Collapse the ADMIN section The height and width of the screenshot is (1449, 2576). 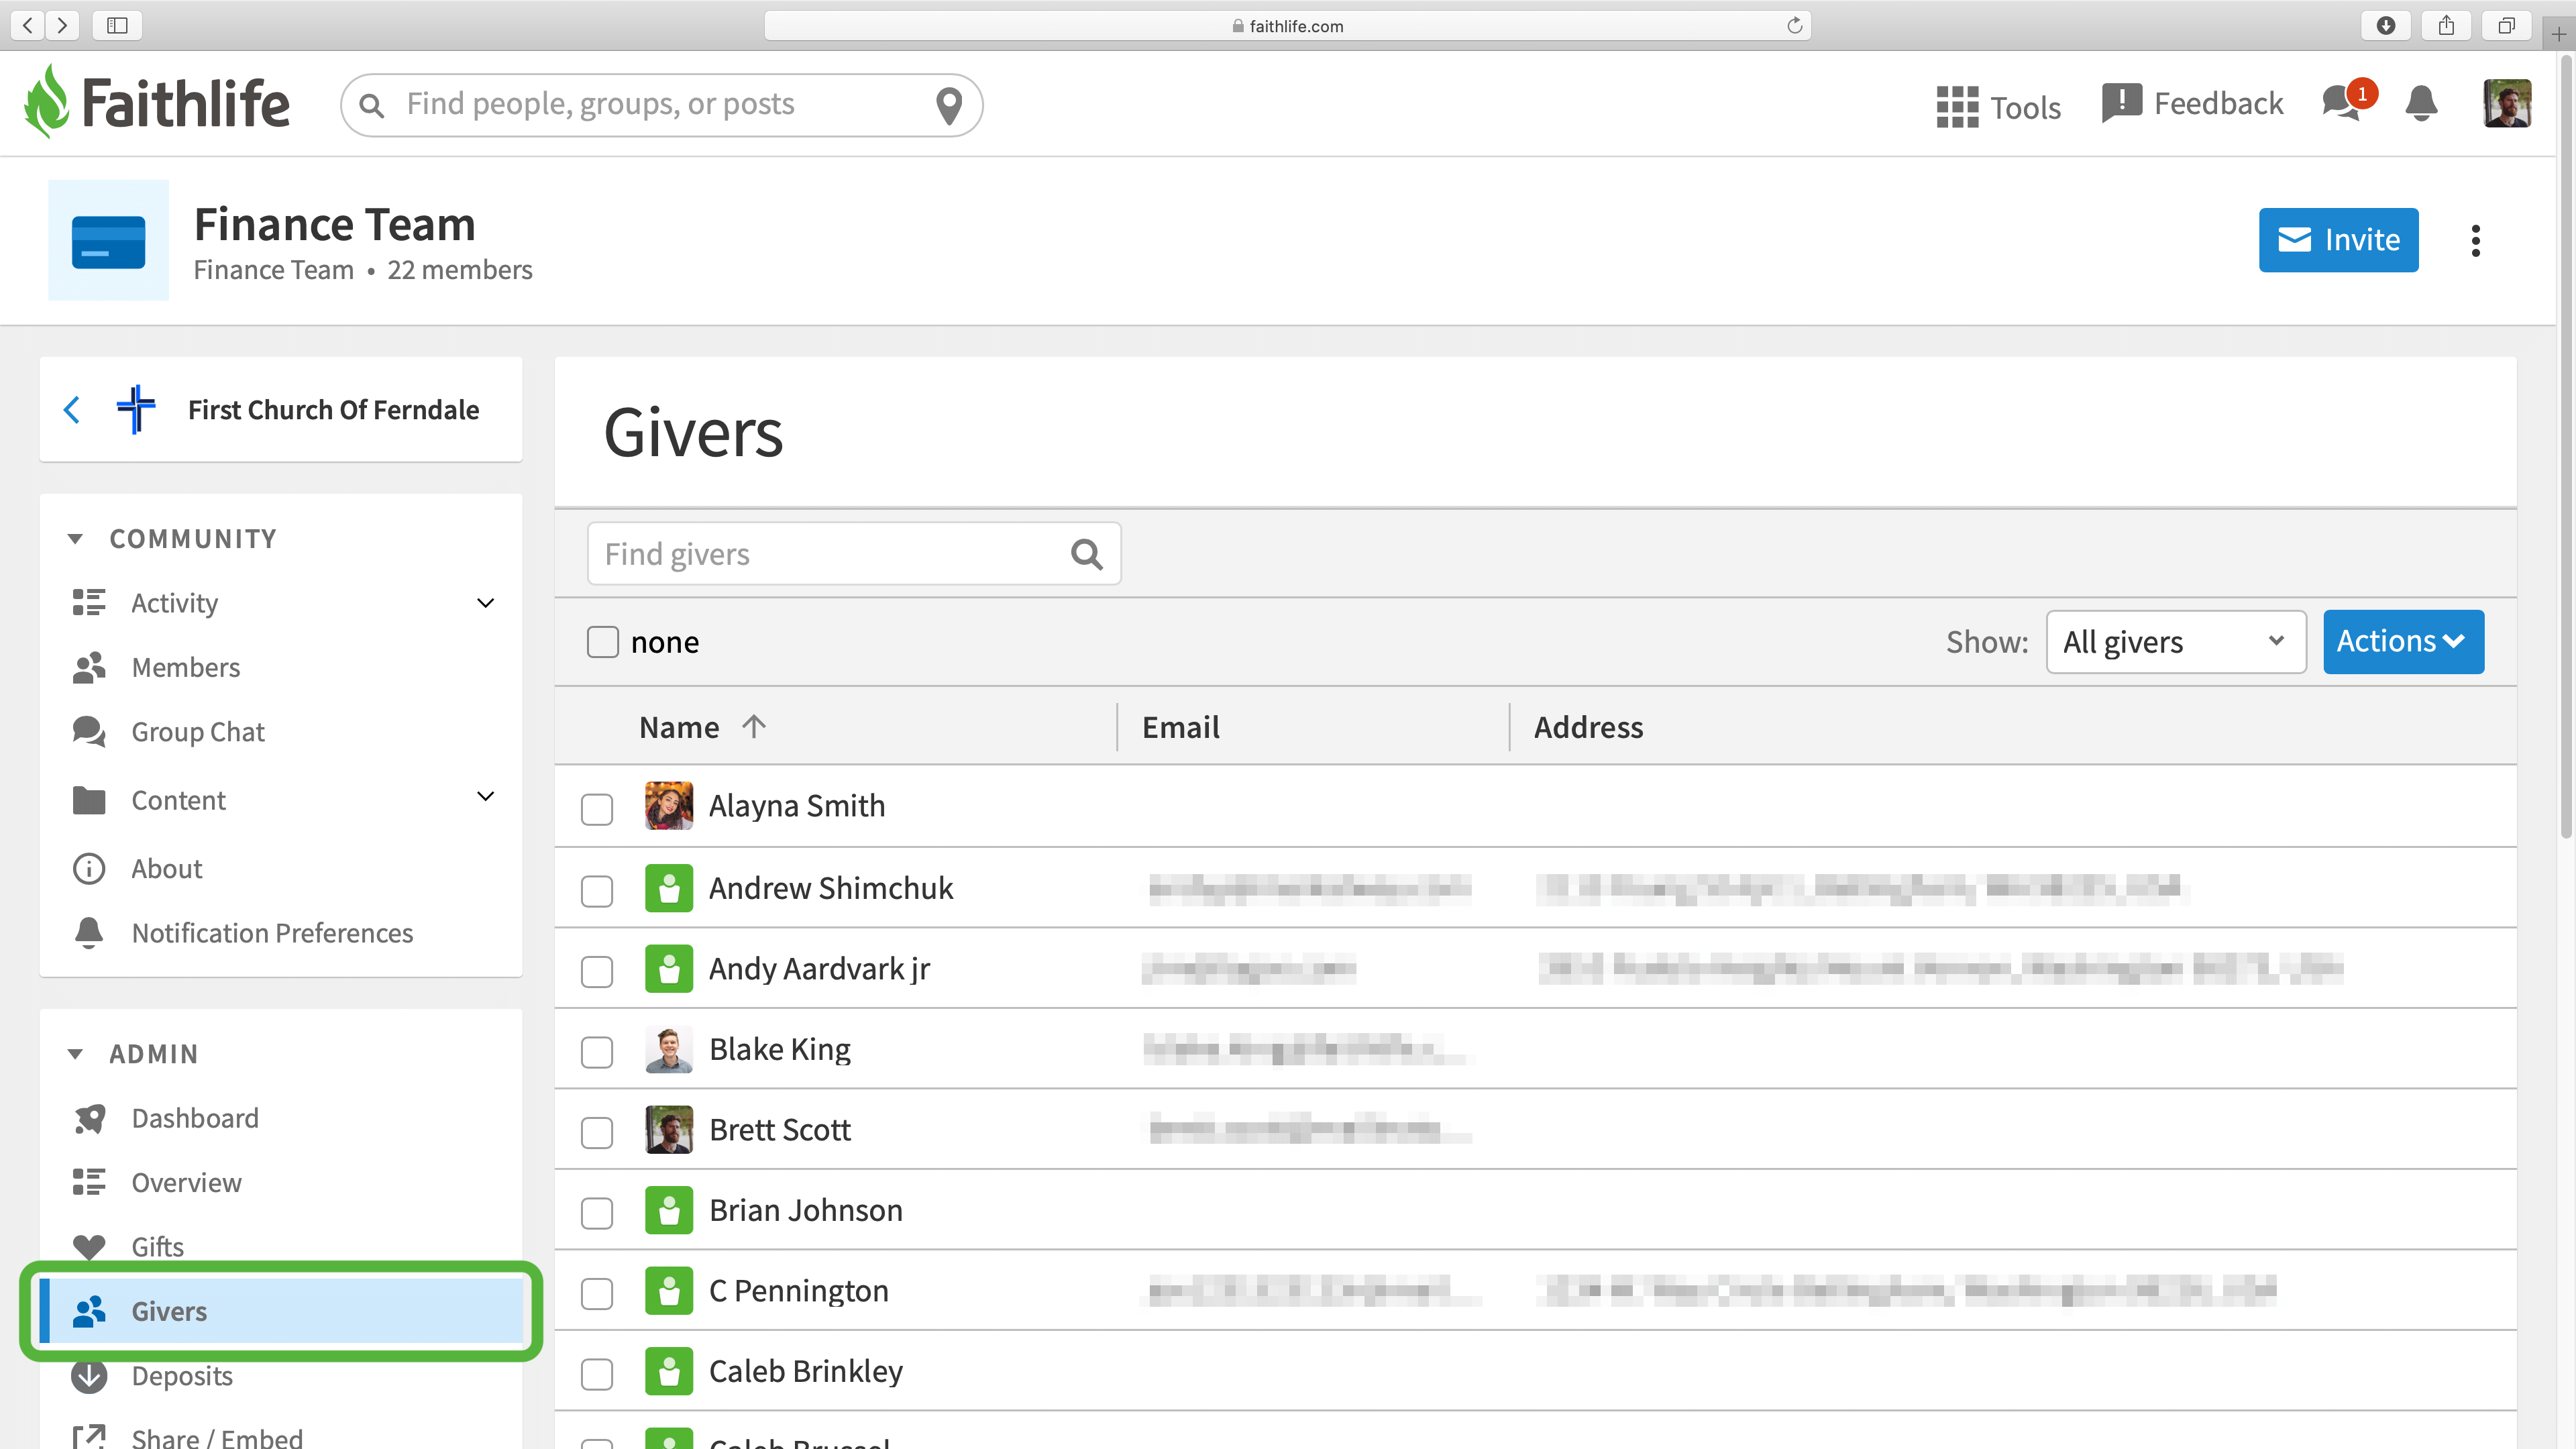click(75, 1054)
